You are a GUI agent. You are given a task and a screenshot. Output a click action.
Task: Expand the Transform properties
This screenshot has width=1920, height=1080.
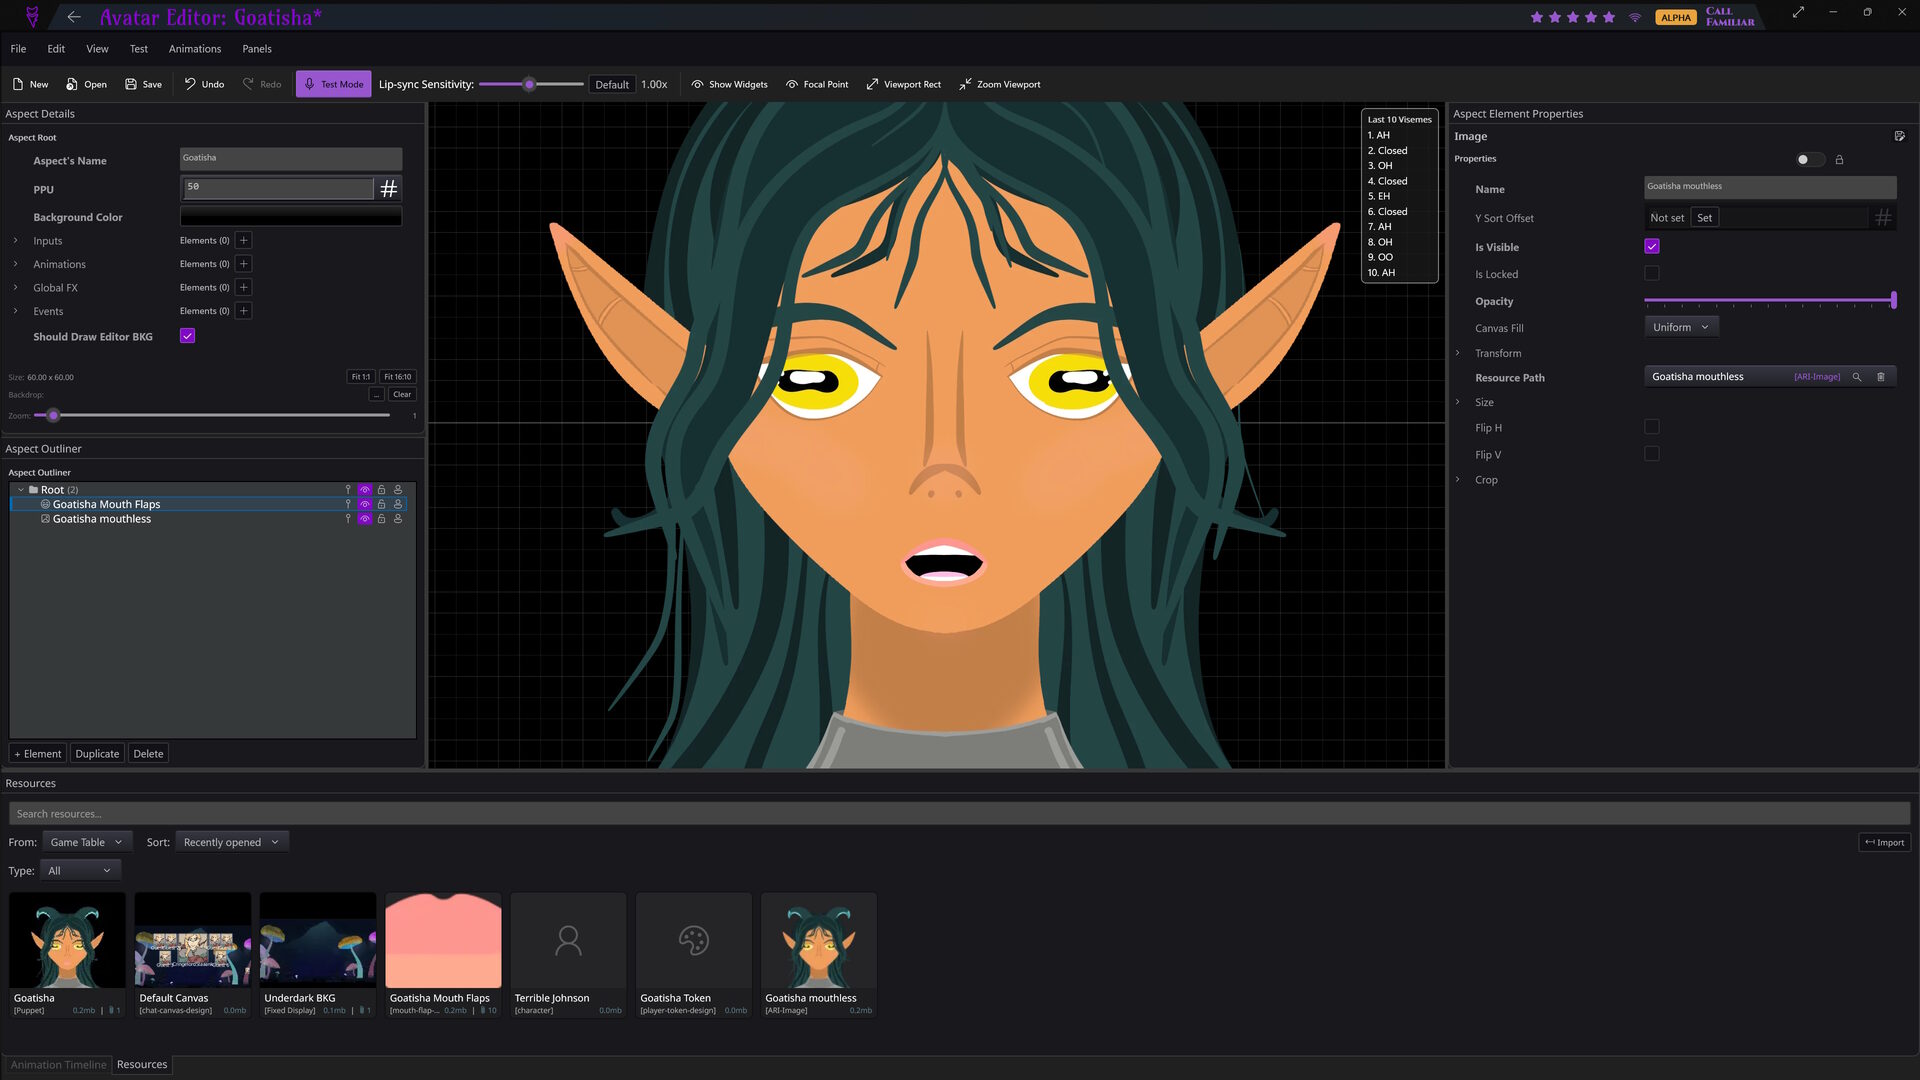pos(1458,353)
